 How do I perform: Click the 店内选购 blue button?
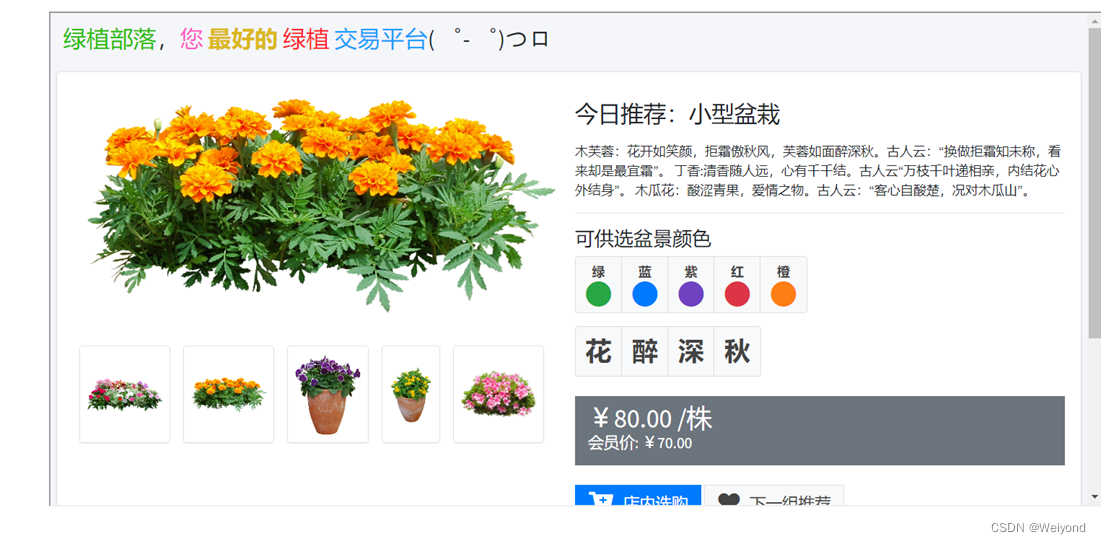638,496
